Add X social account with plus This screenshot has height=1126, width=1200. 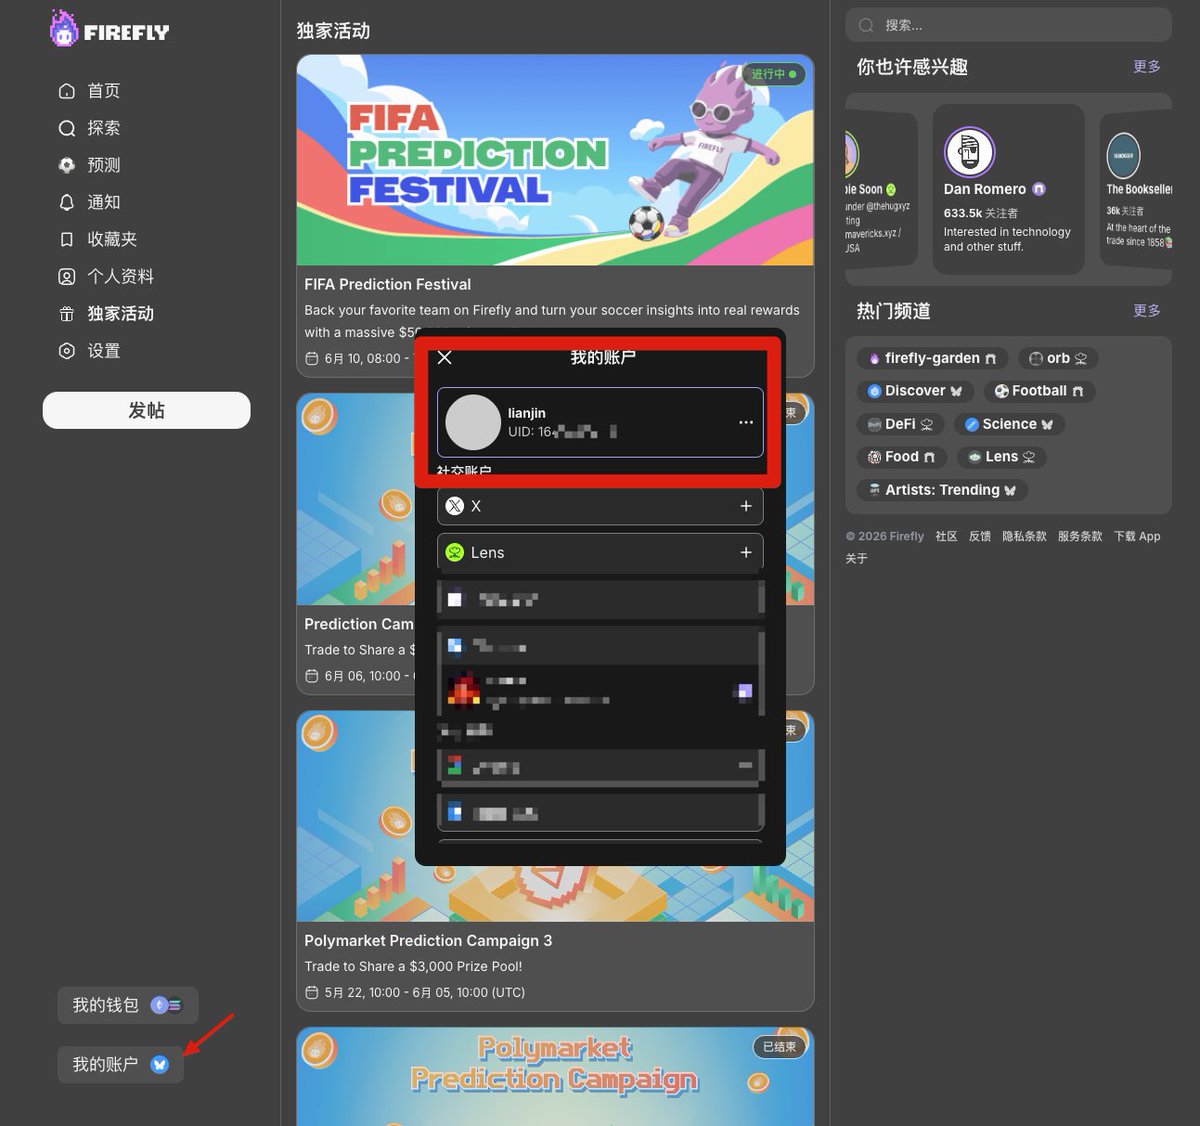tap(746, 506)
